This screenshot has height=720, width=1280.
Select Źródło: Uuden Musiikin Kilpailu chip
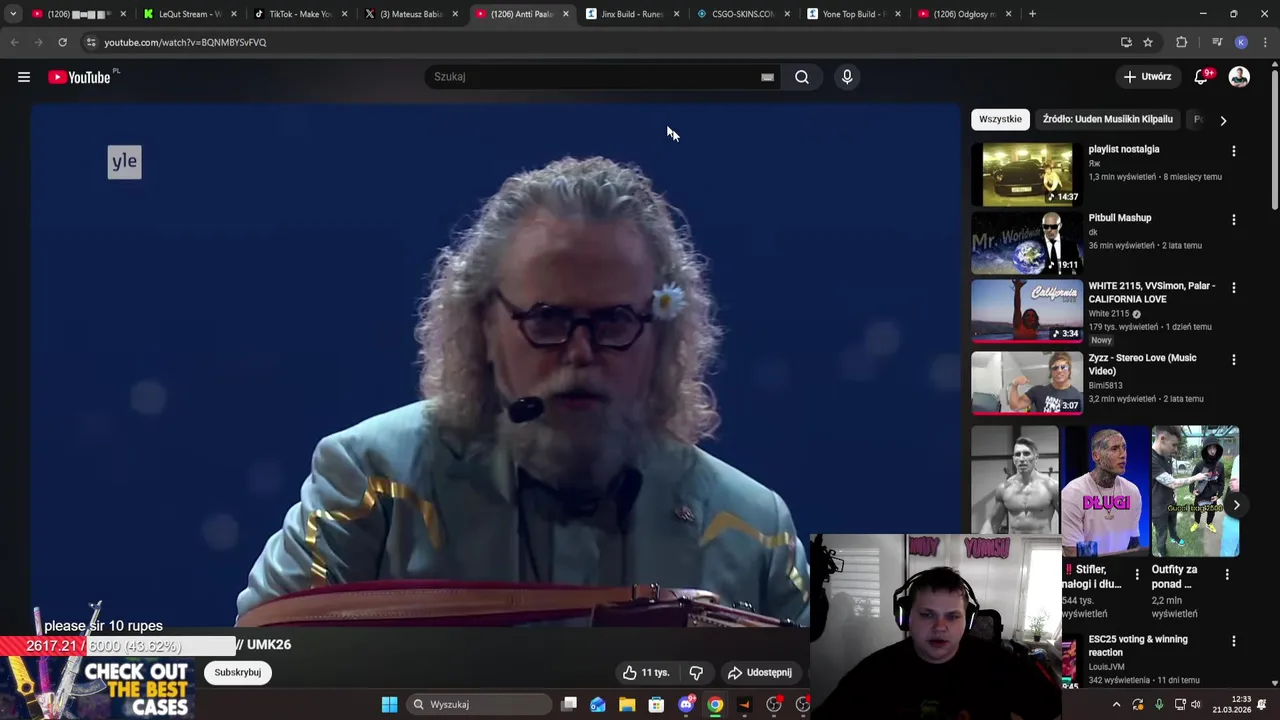[1108, 119]
